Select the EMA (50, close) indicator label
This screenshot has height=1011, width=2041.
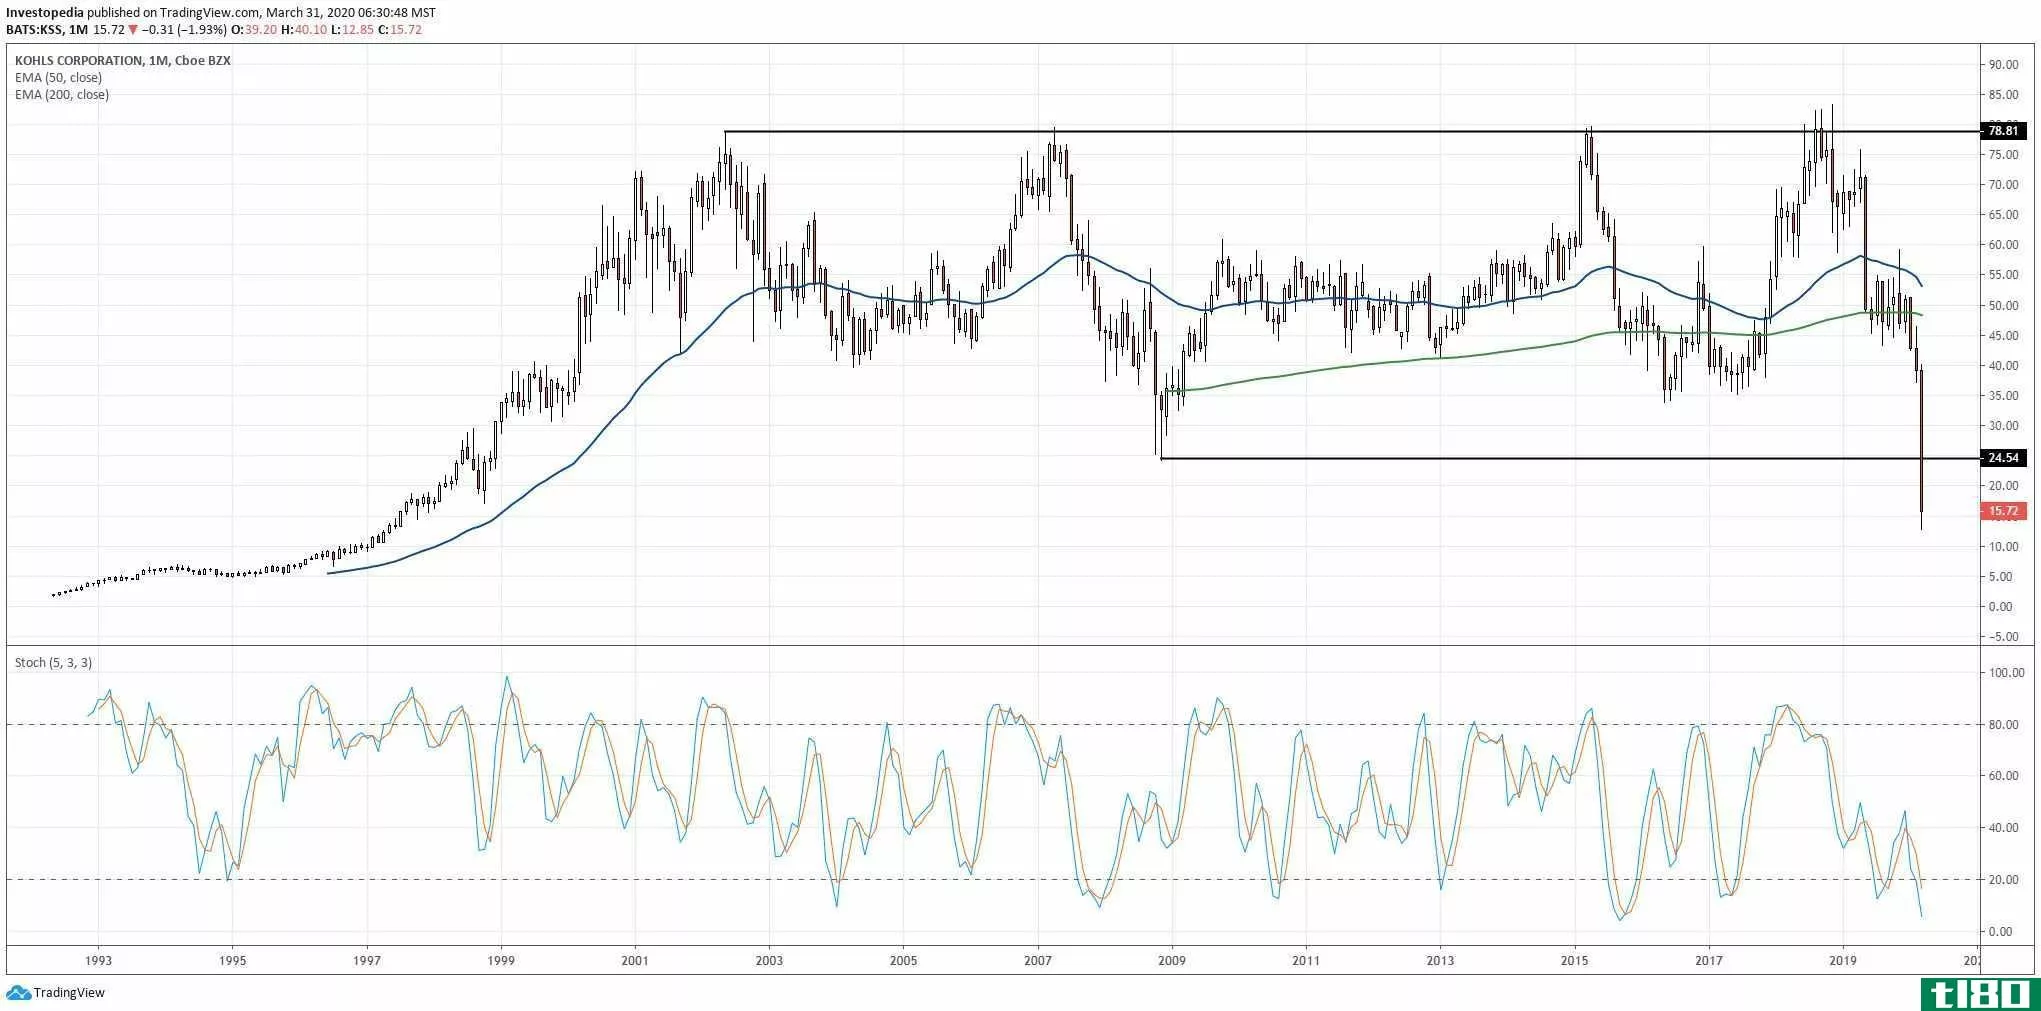[58, 78]
